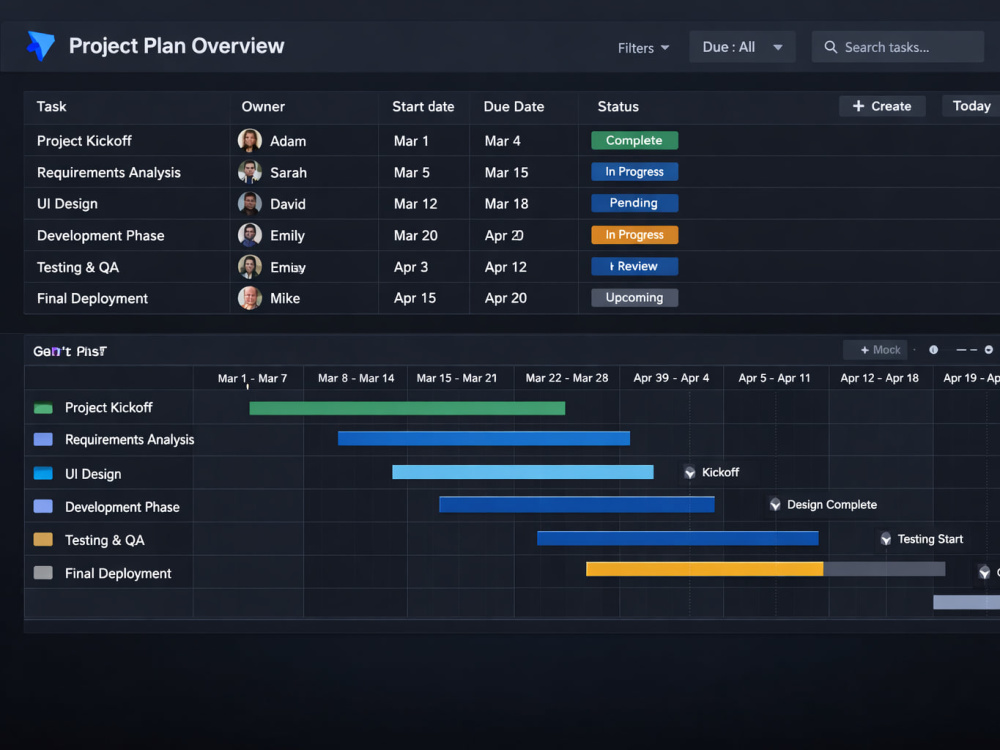Click the Pending status badge
Viewport: 1000px width, 750px height.
[635, 203]
